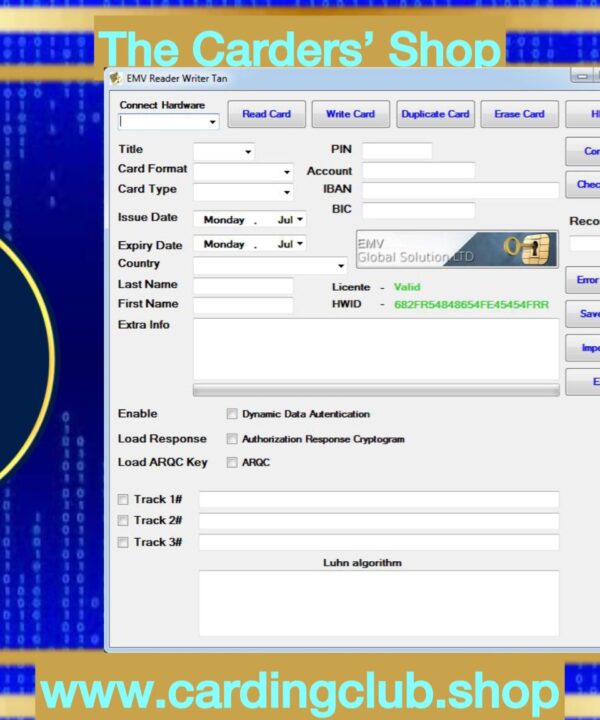This screenshot has width=600, height=720.
Task: Click the HWID value 682FR54848654FE45454FRR
Action: (471, 305)
